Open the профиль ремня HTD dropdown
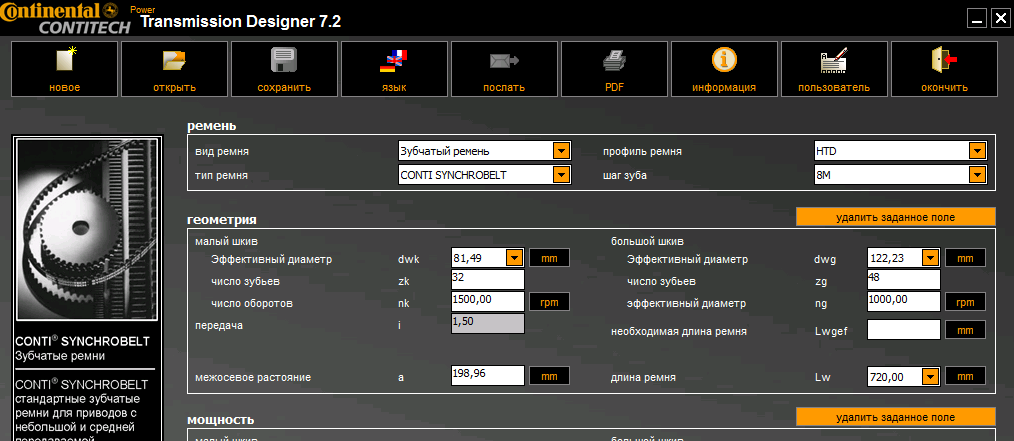This screenshot has height=441, width=1014. click(977, 151)
